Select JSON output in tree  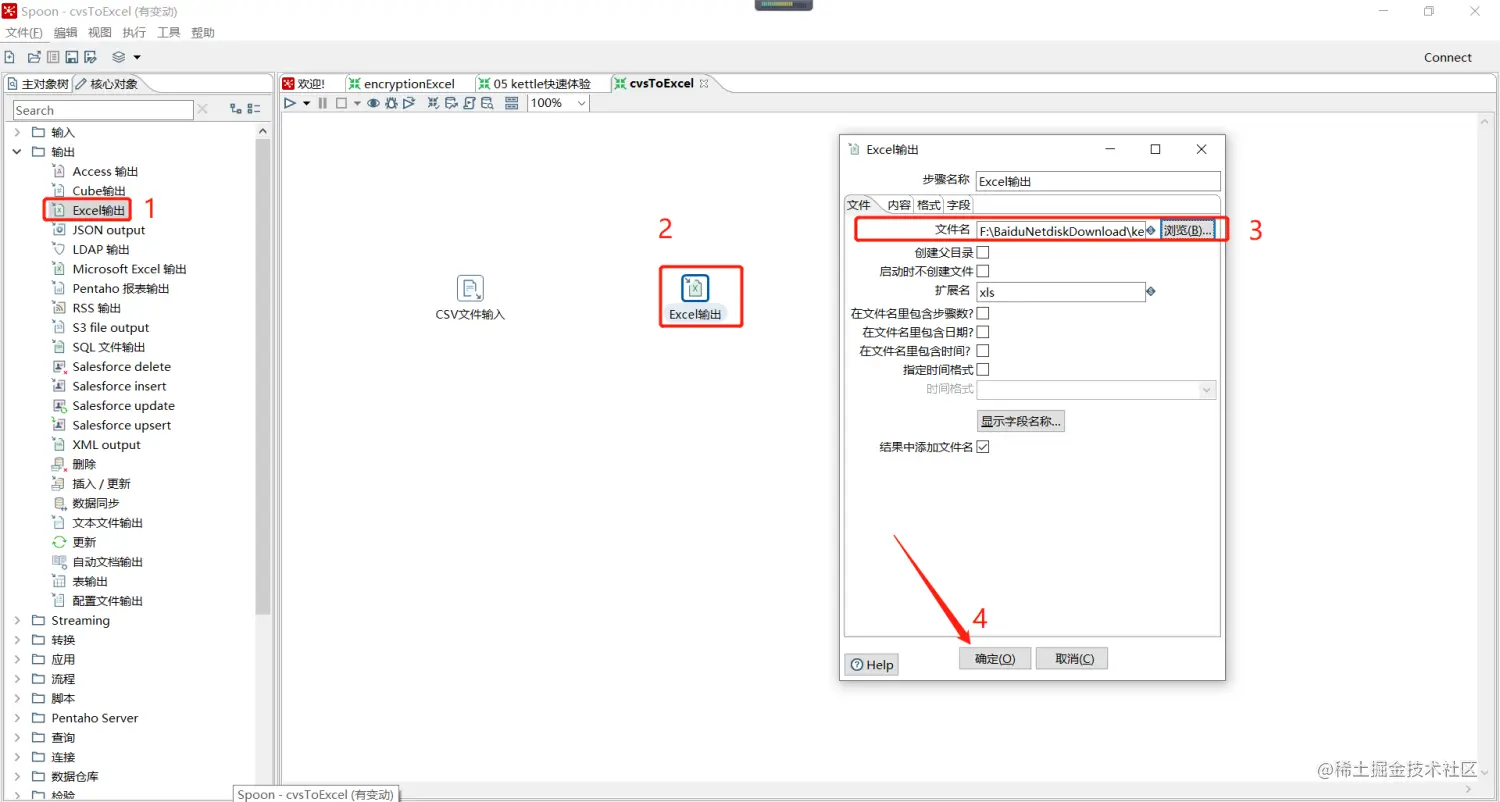(108, 230)
